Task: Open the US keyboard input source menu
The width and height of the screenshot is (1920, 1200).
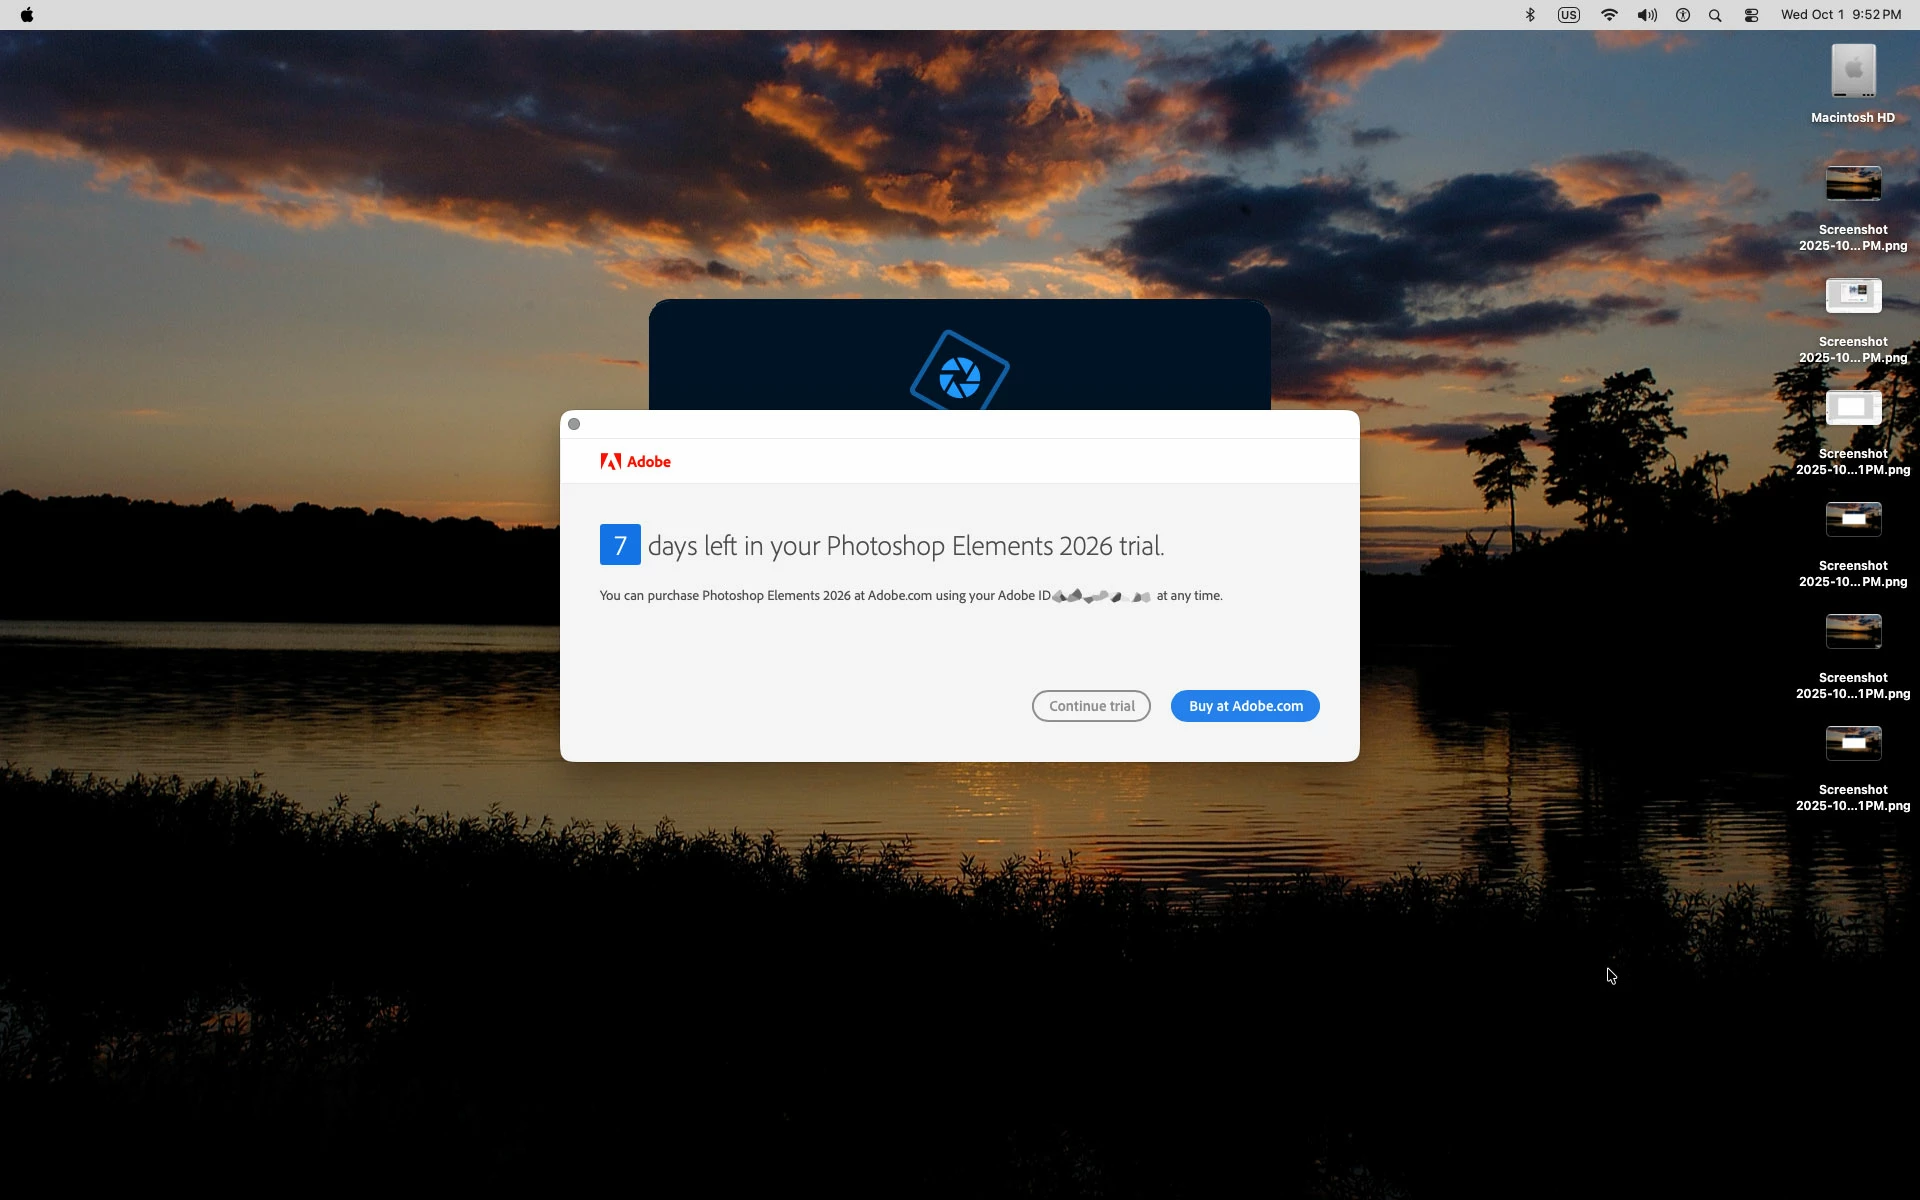Action: 1568,15
